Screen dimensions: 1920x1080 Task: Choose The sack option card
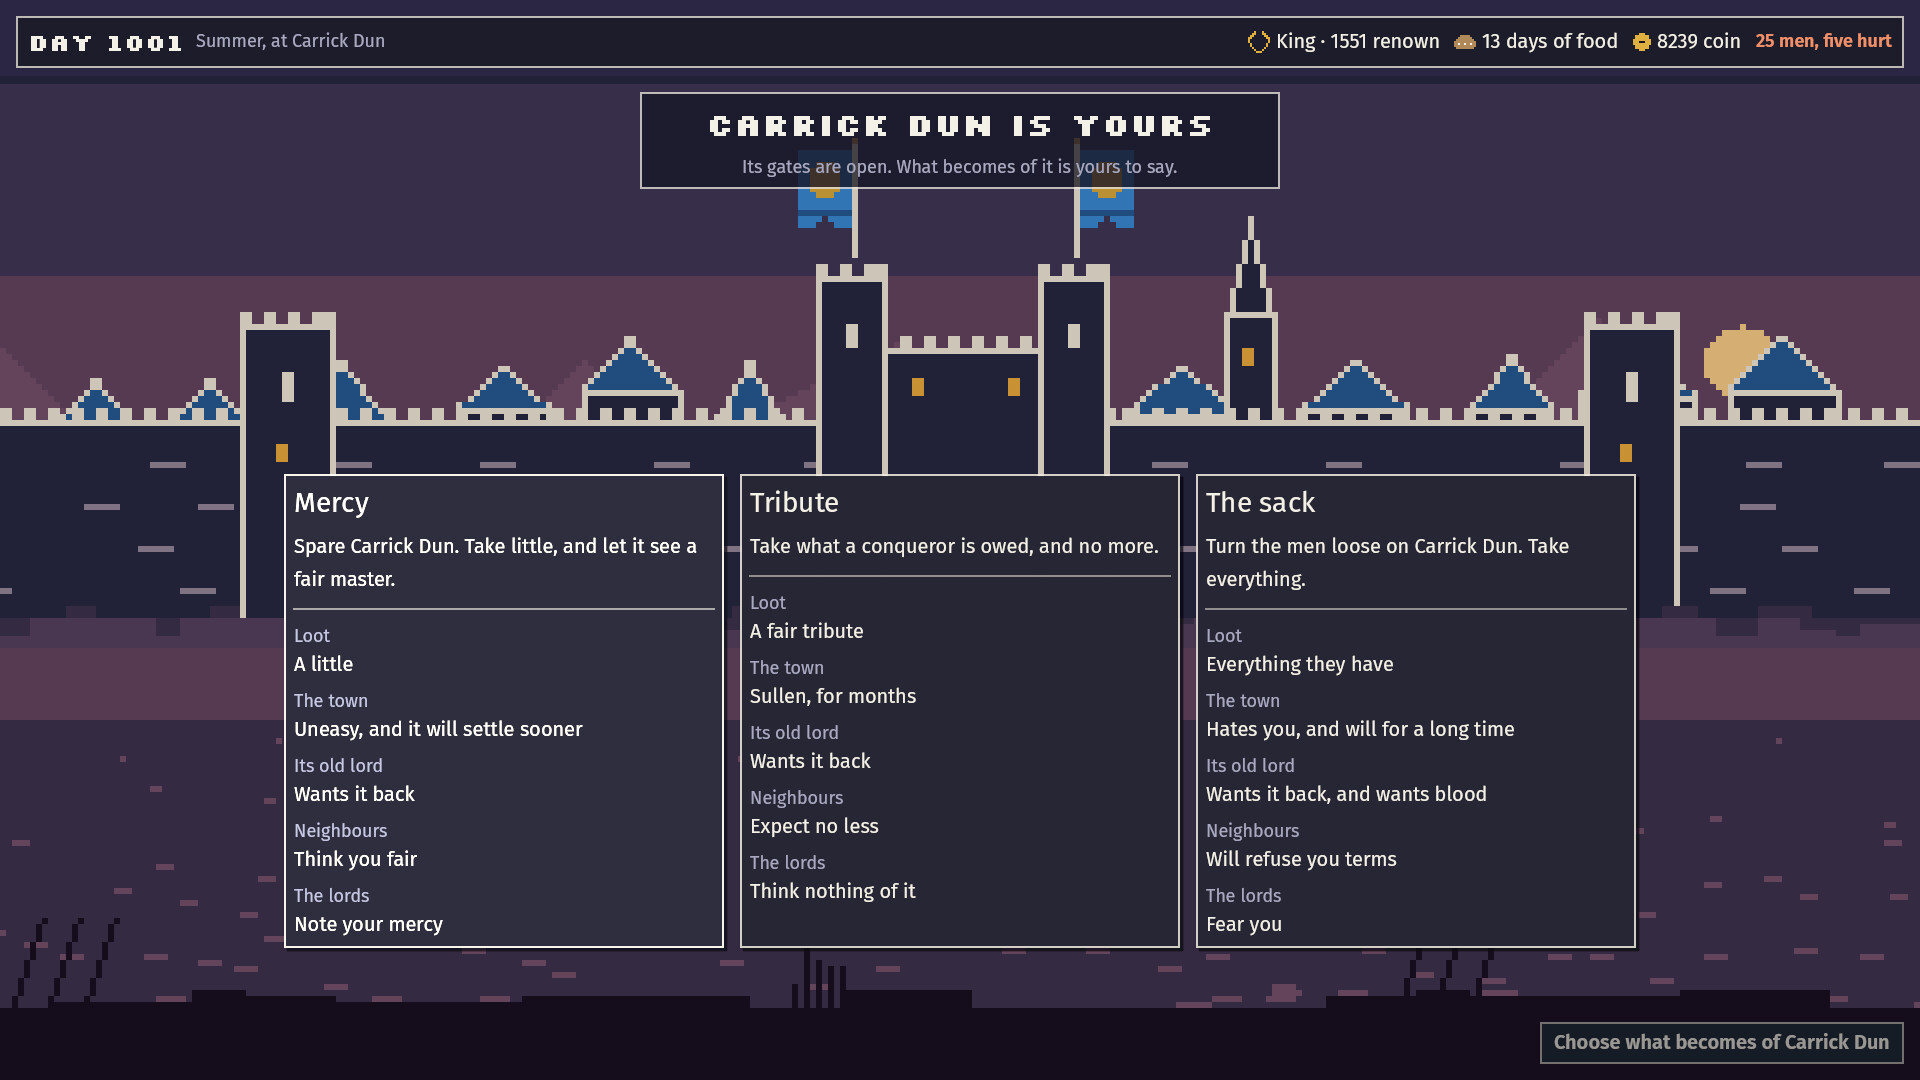point(1416,711)
